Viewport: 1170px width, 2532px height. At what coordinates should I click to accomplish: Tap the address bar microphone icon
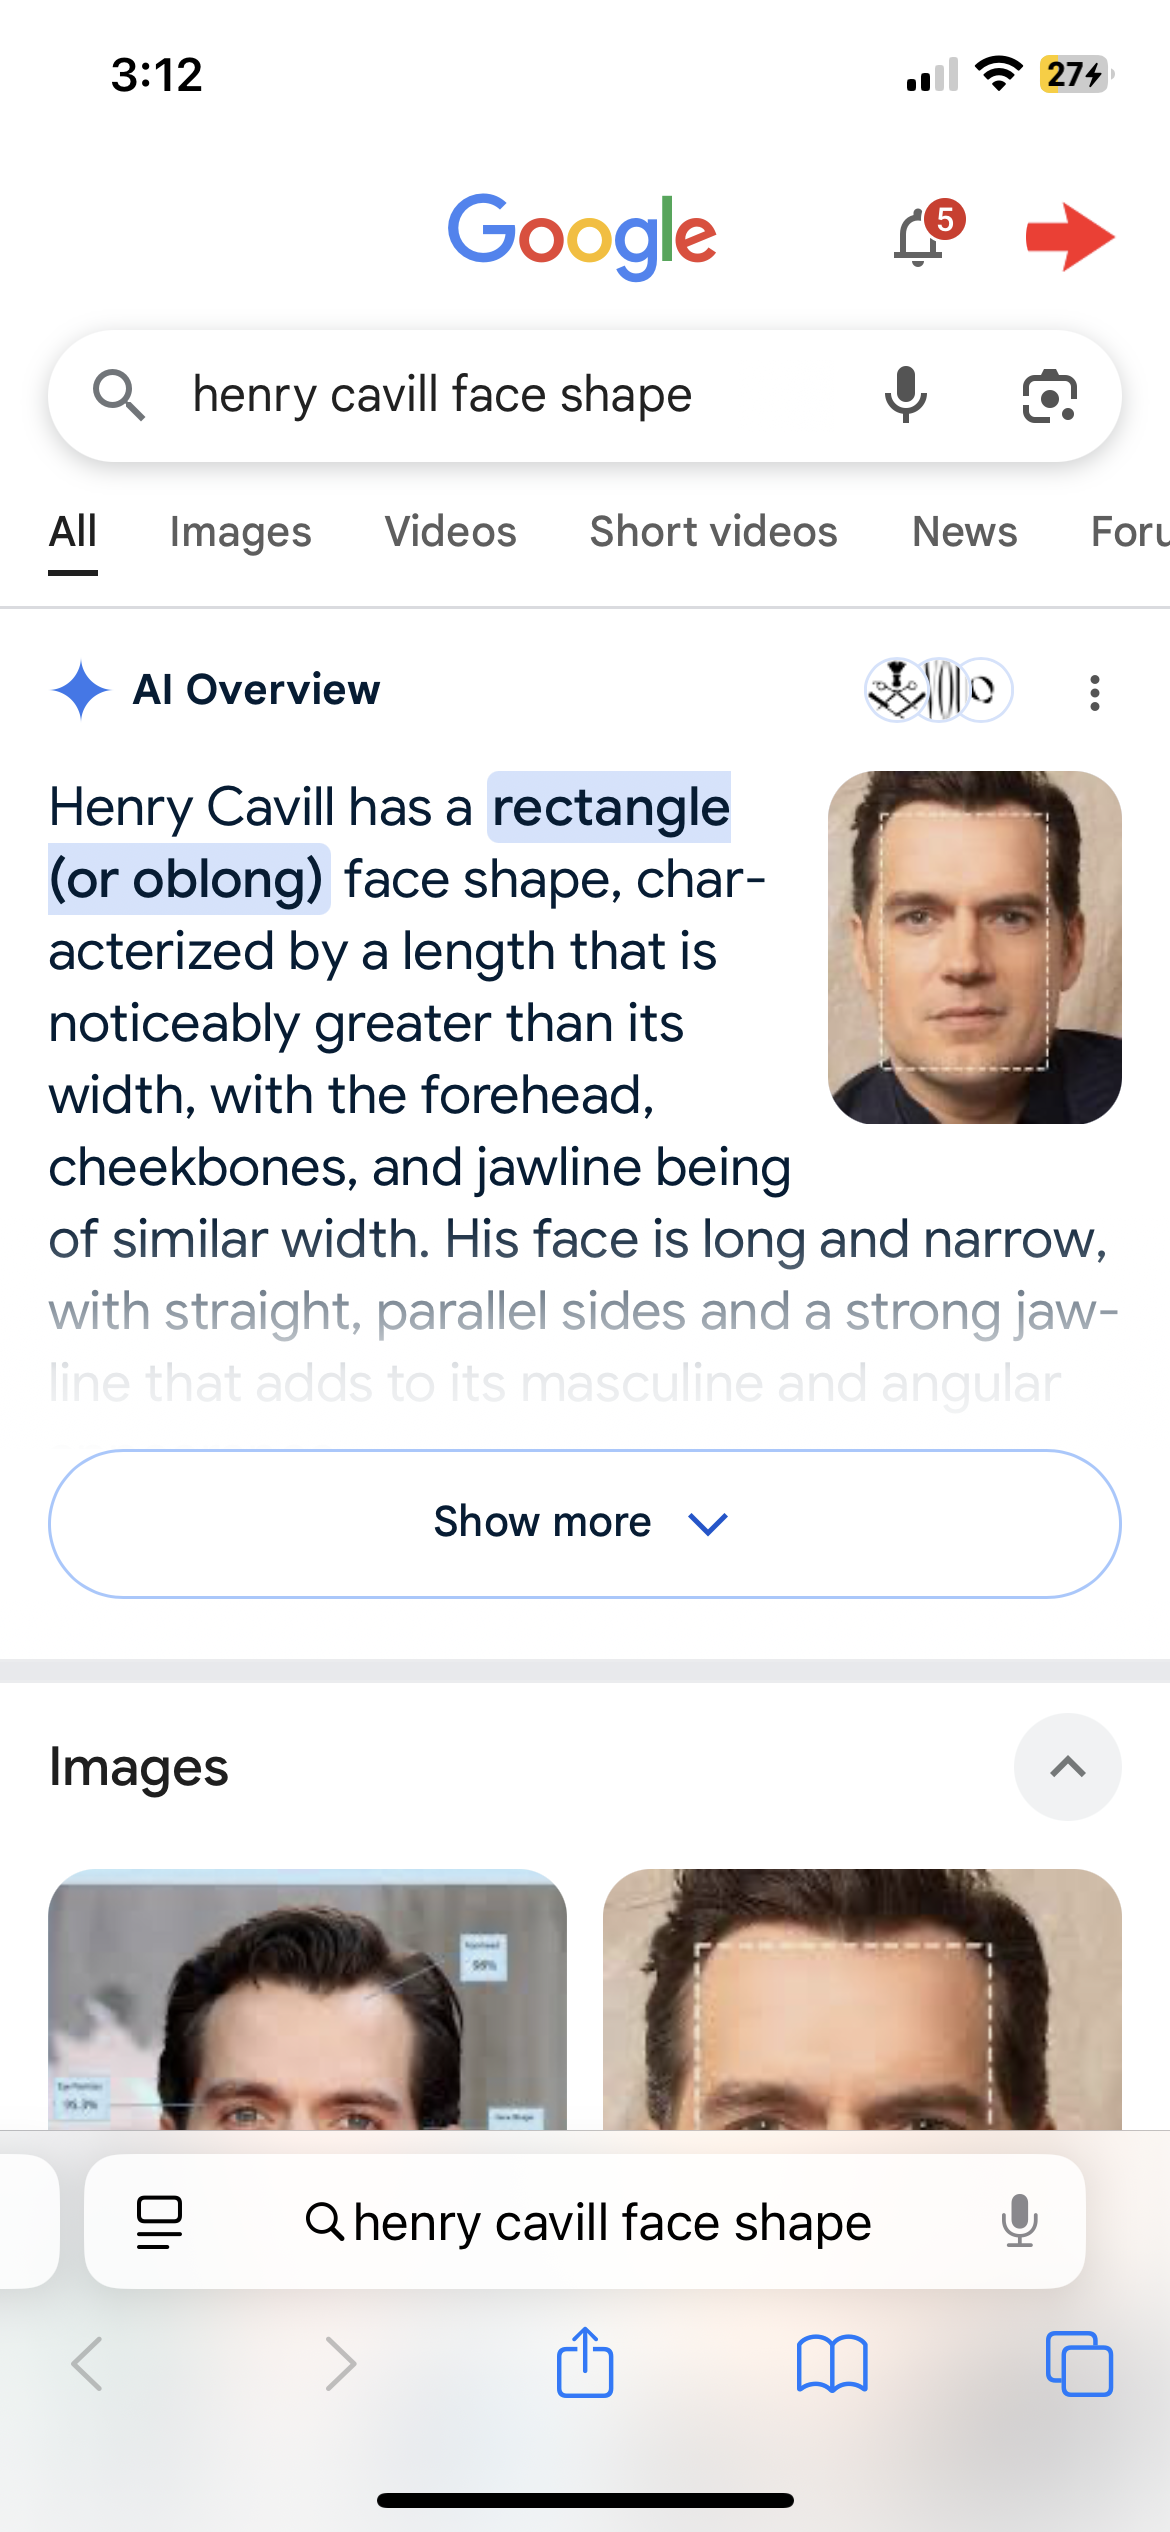(x=1020, y=2222)
